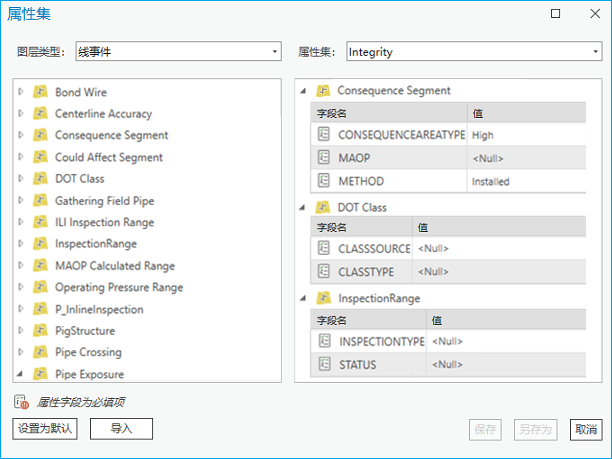Image resolution: width=612 pixels, height=459 pixels.
Task: Click the ILI Inspection Range layer icon
Action: click(x=40, y=222)
